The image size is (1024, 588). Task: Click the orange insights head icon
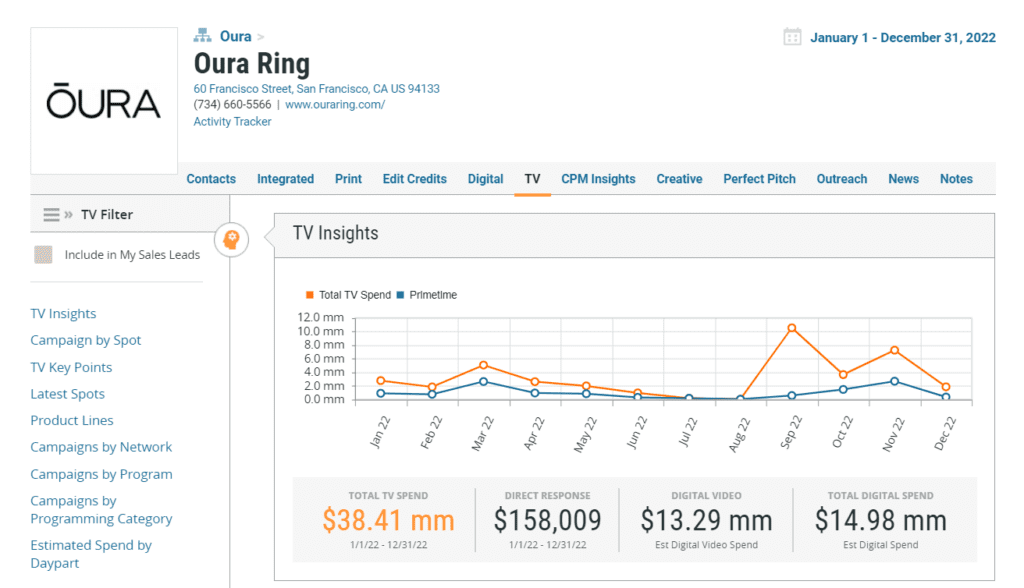(x=231, y=240)
